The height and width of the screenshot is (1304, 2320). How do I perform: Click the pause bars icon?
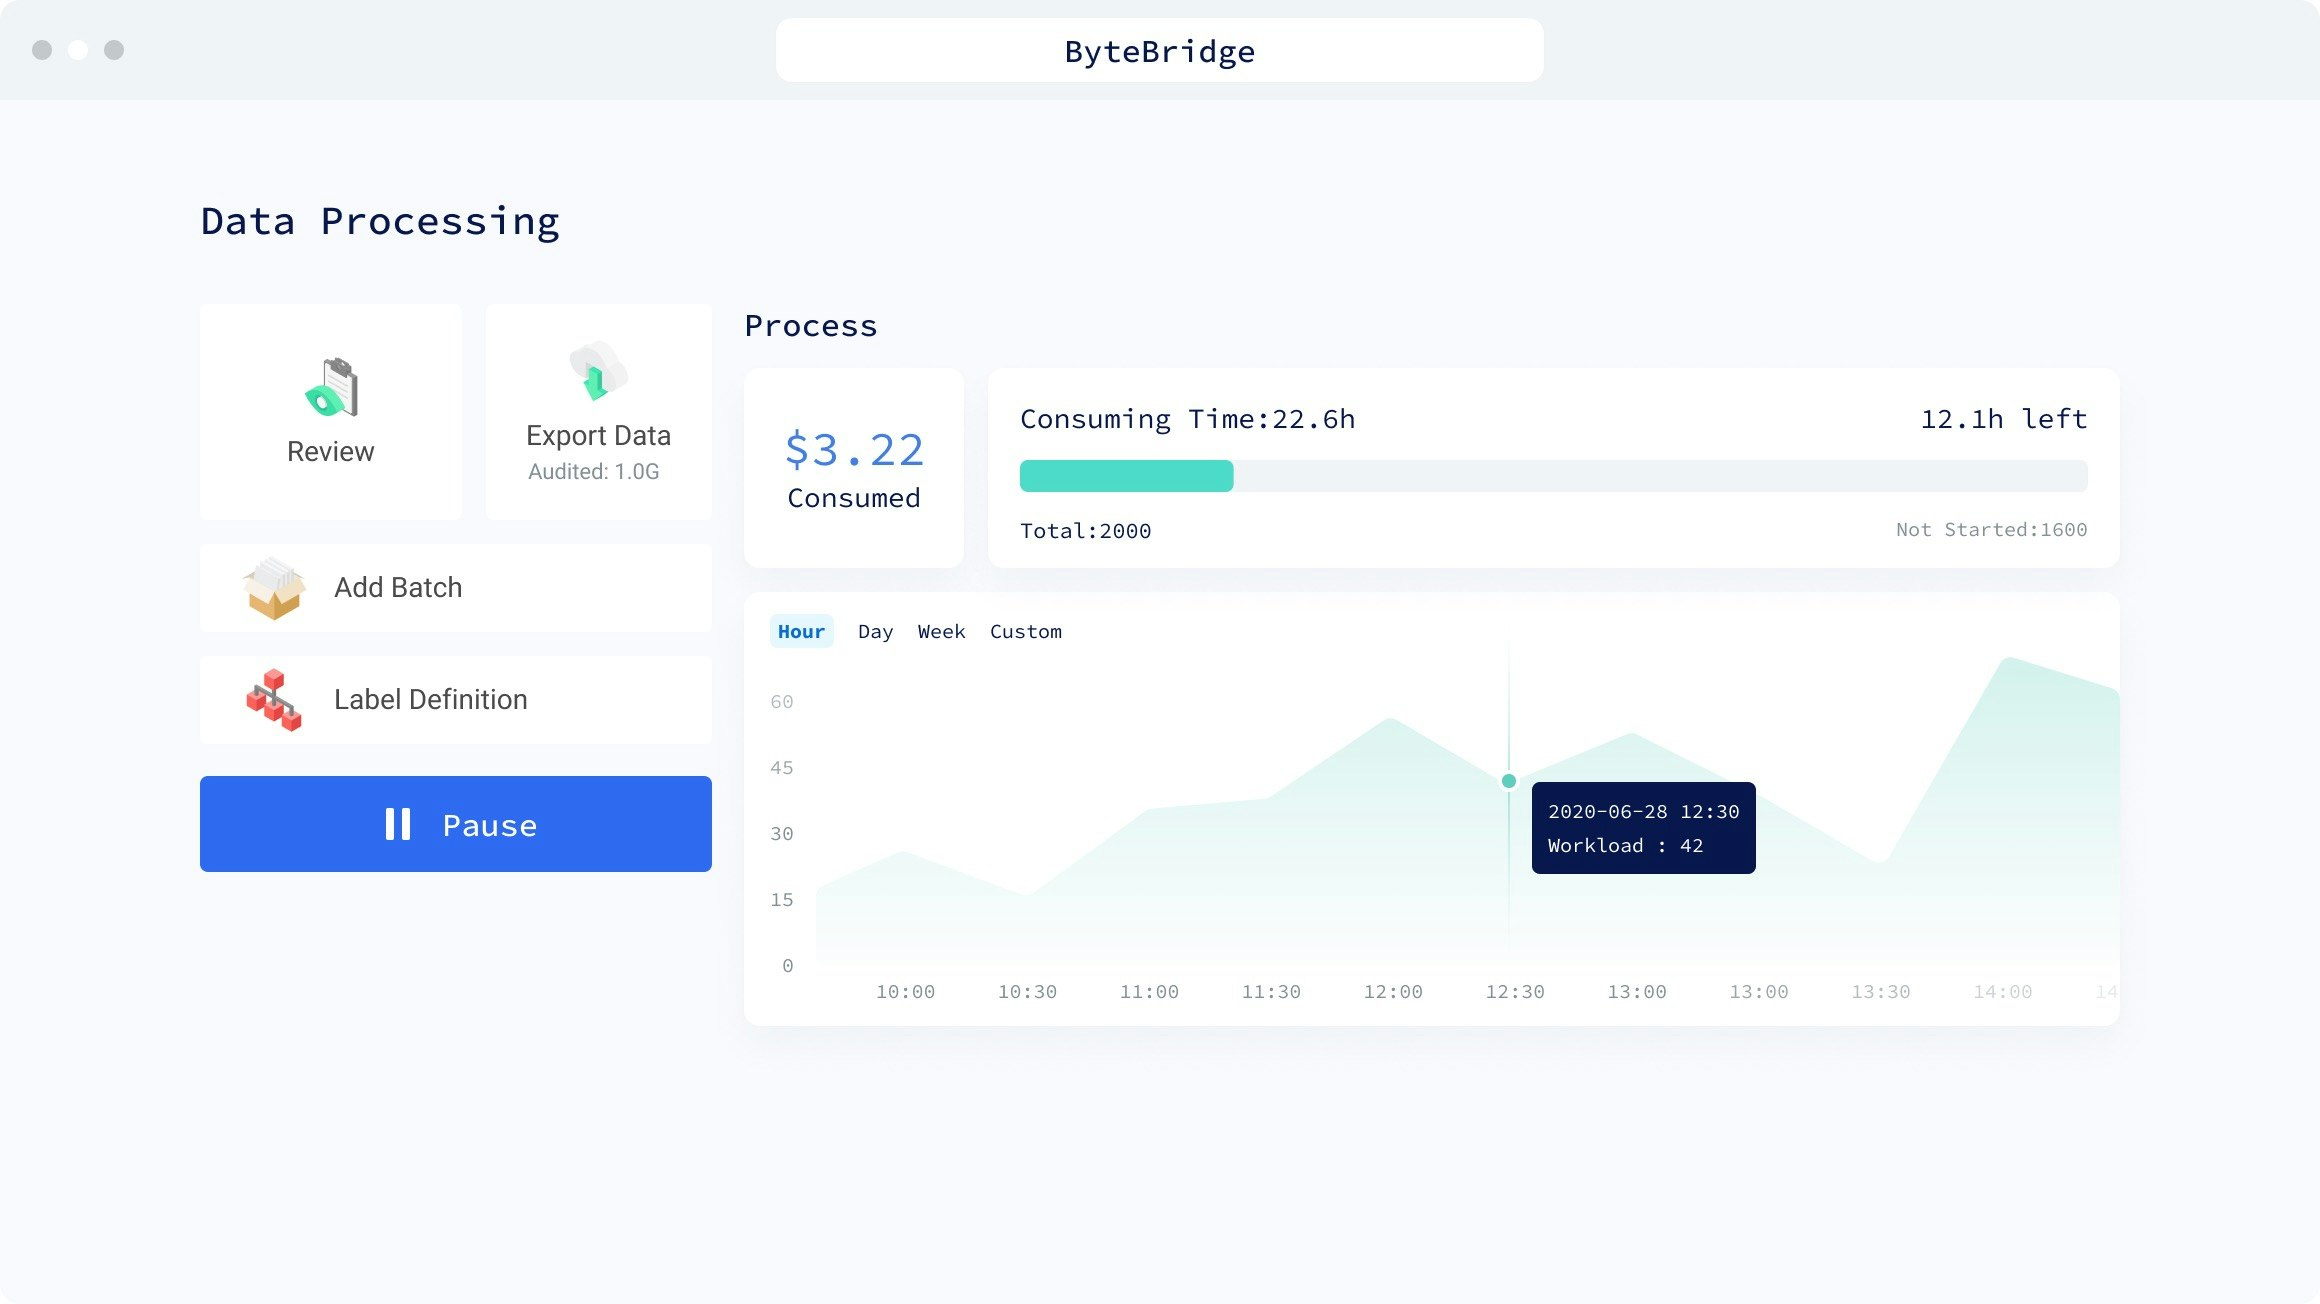[x=398, y=824]
